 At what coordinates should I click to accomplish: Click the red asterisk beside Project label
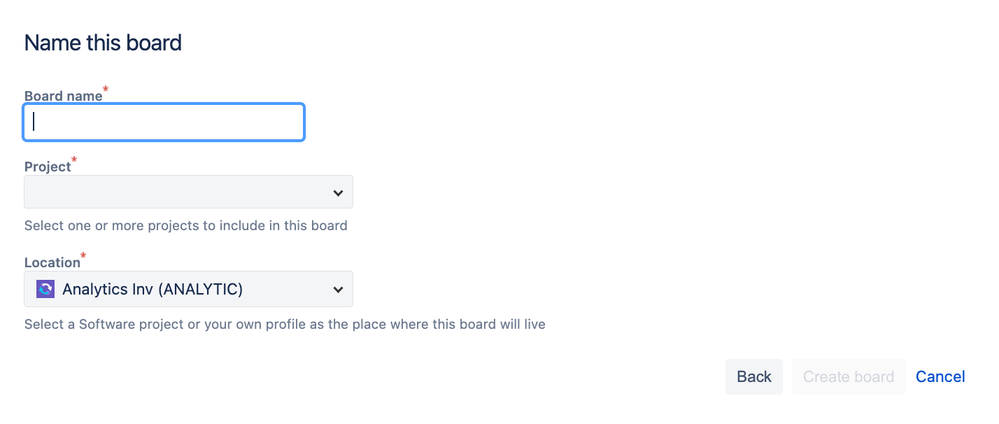74,160
